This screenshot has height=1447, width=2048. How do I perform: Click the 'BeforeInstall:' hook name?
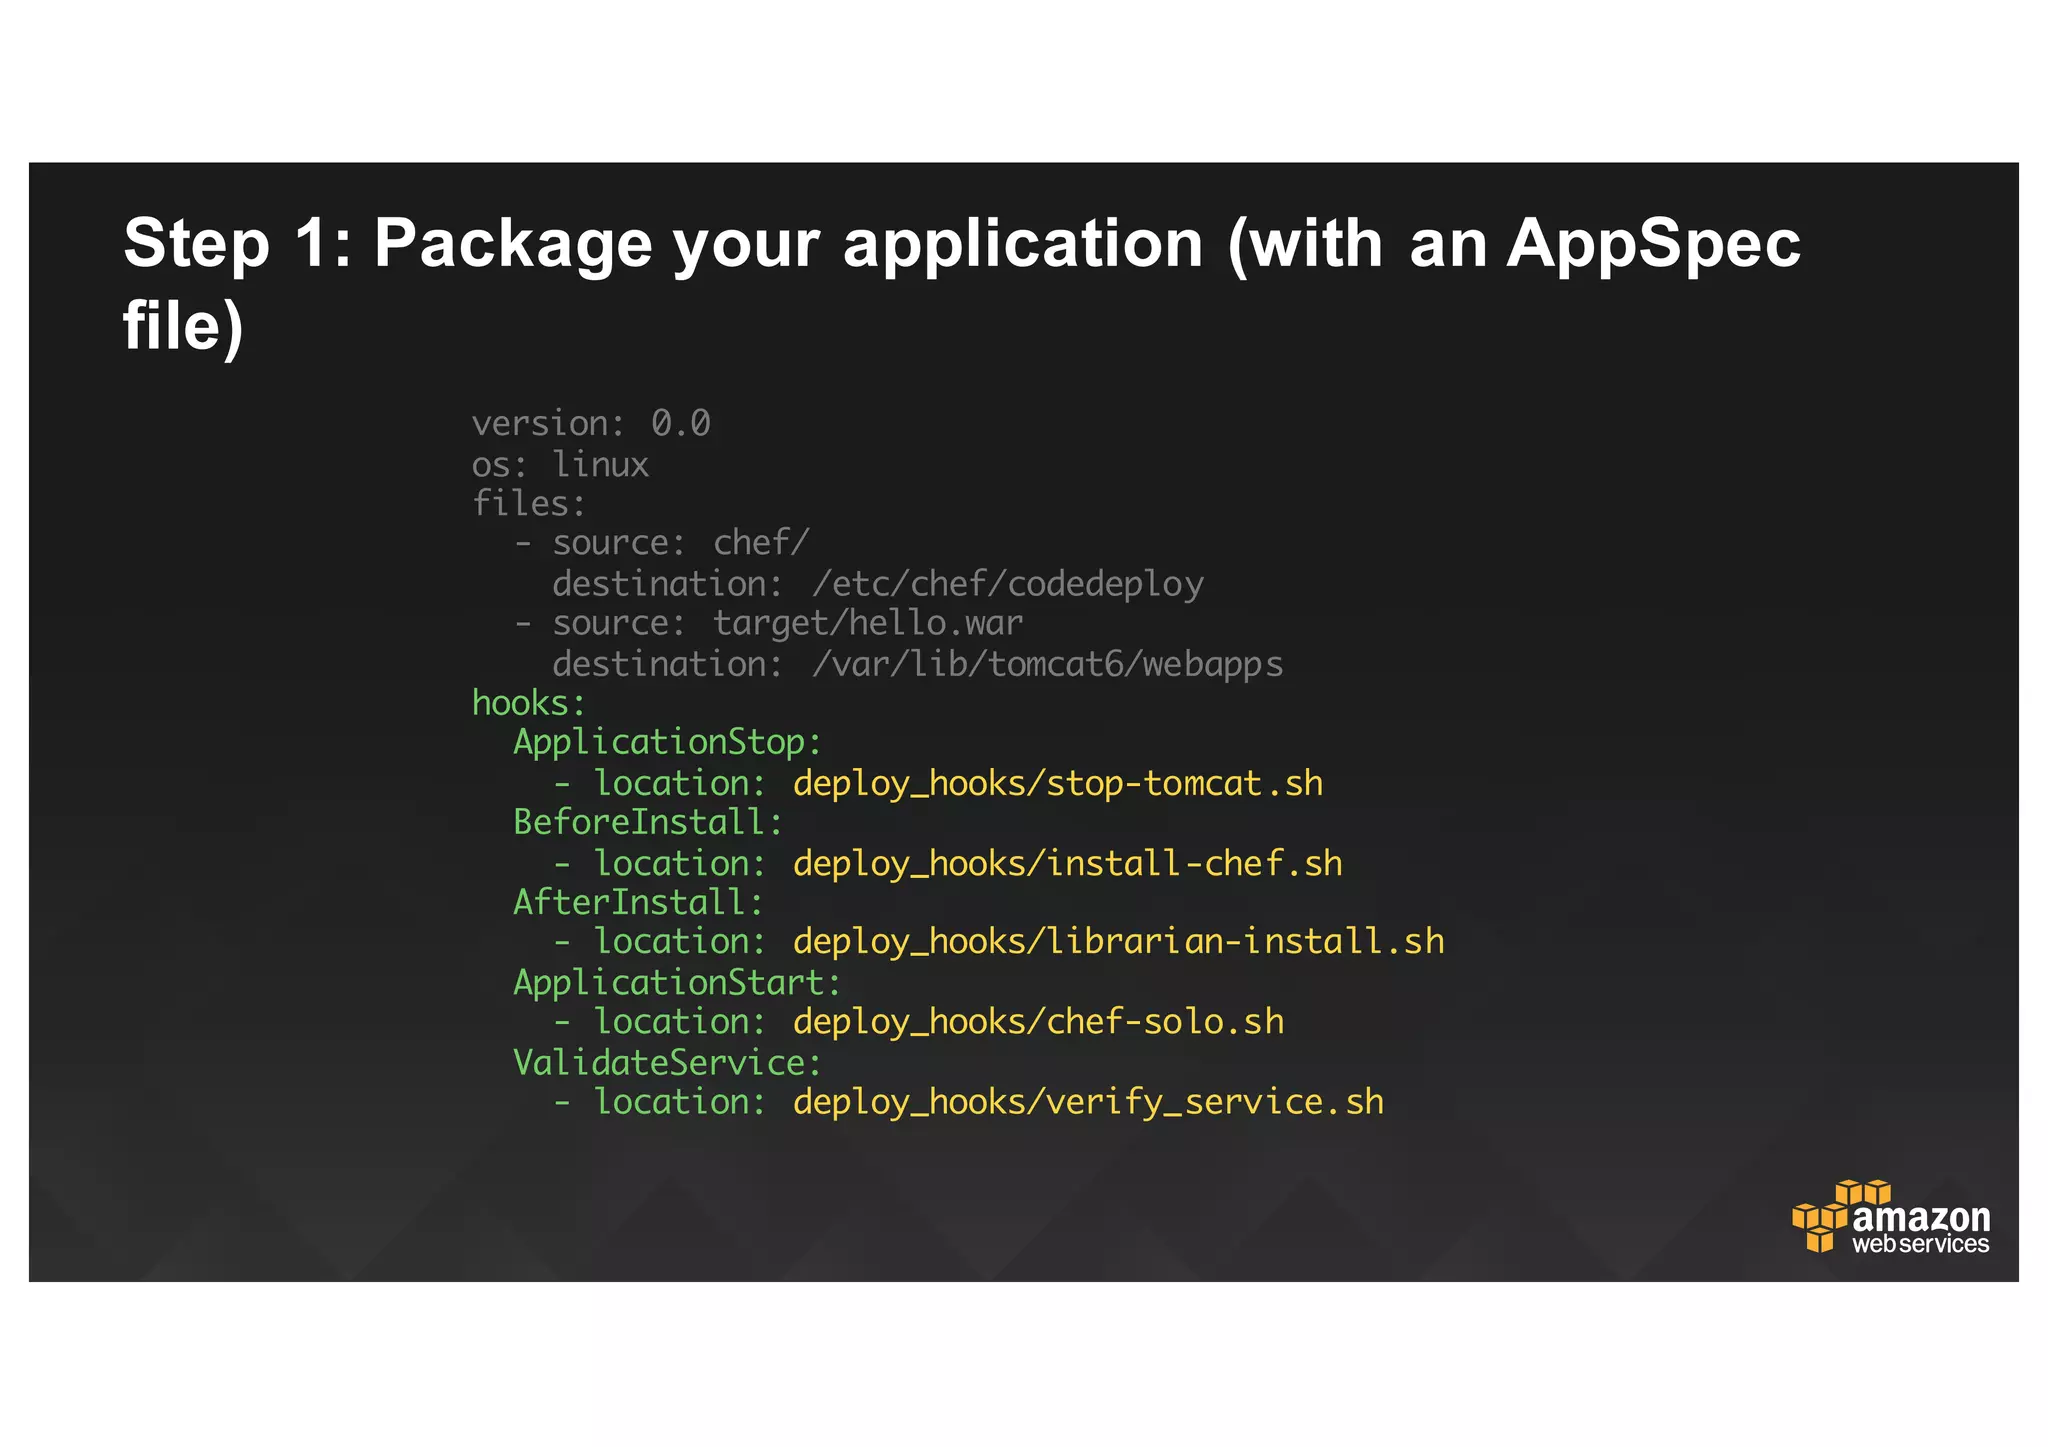[648, 822]
